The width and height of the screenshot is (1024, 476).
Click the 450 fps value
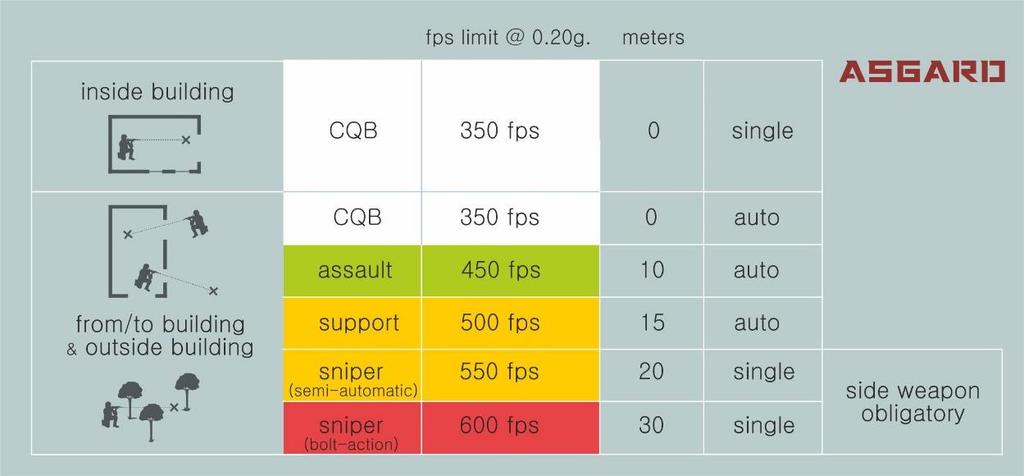(500, 270)
